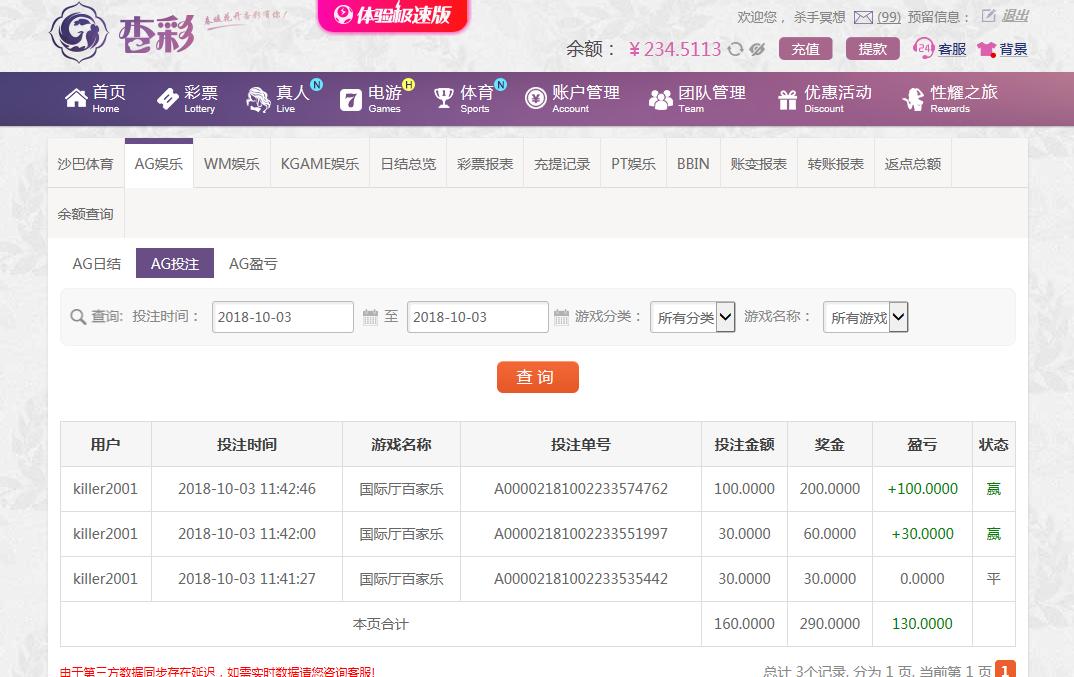
Task: Click the Account yen coin icon
Action: 536,99
